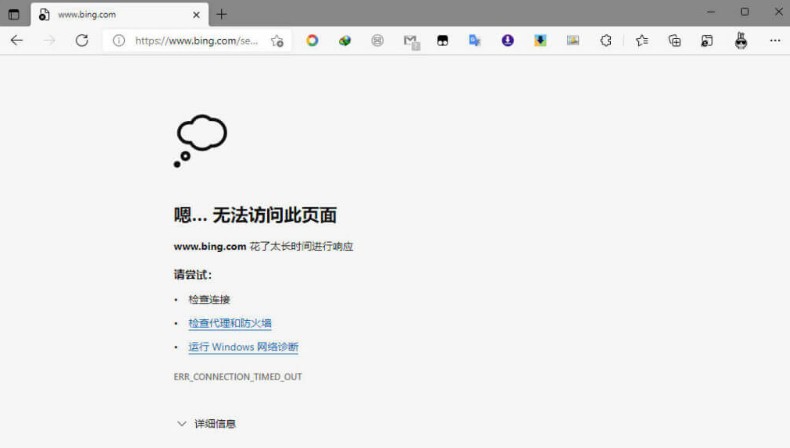790x448 pixels.
Task: Open the image picture extension icon
Action: coord(573,40)
